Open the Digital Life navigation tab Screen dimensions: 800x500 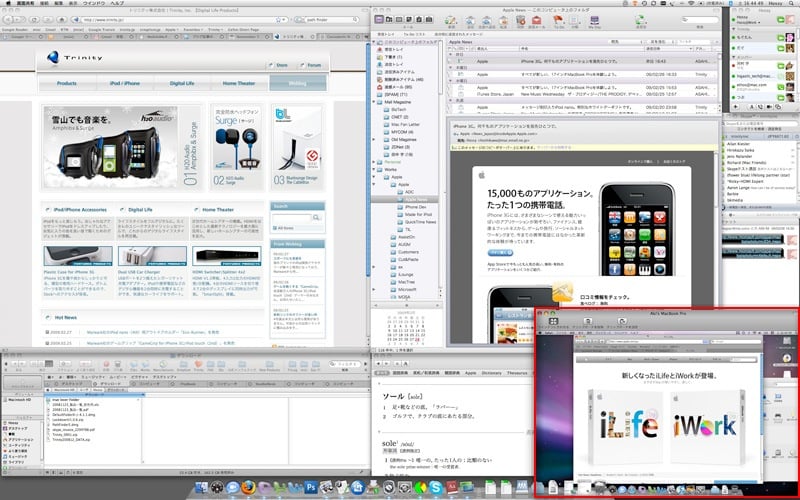(182, 83)
